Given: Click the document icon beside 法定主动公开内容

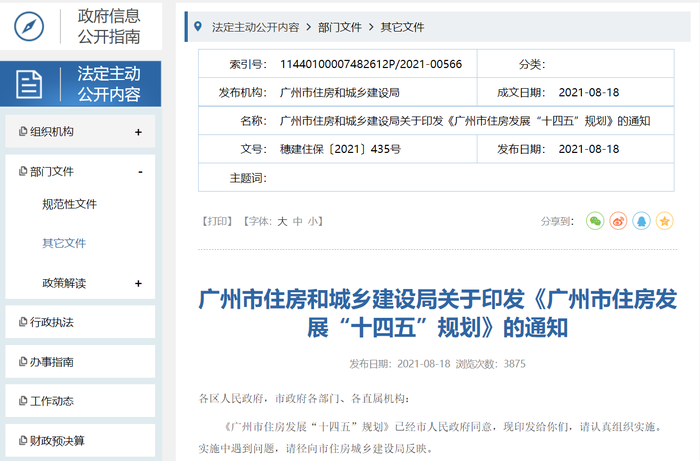Looking at the screenshot, I should (x=29, y=84).
